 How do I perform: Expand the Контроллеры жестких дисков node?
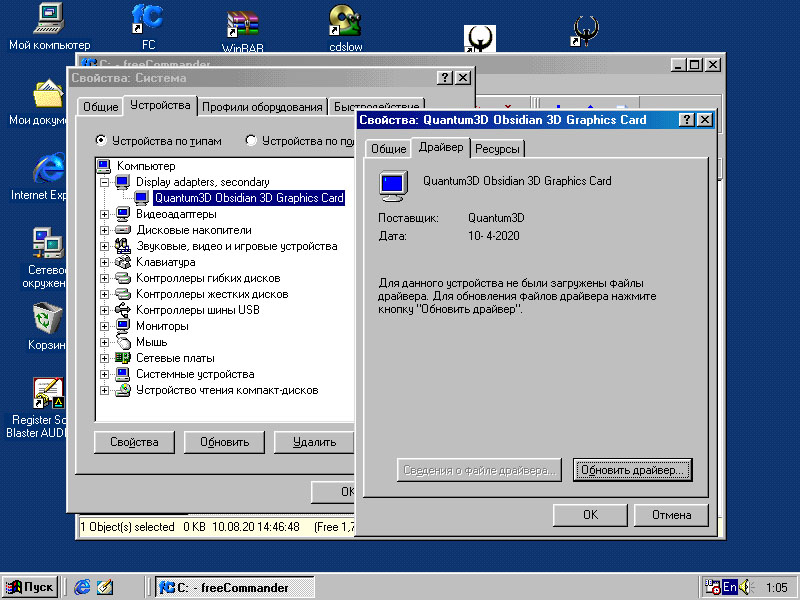105,294
